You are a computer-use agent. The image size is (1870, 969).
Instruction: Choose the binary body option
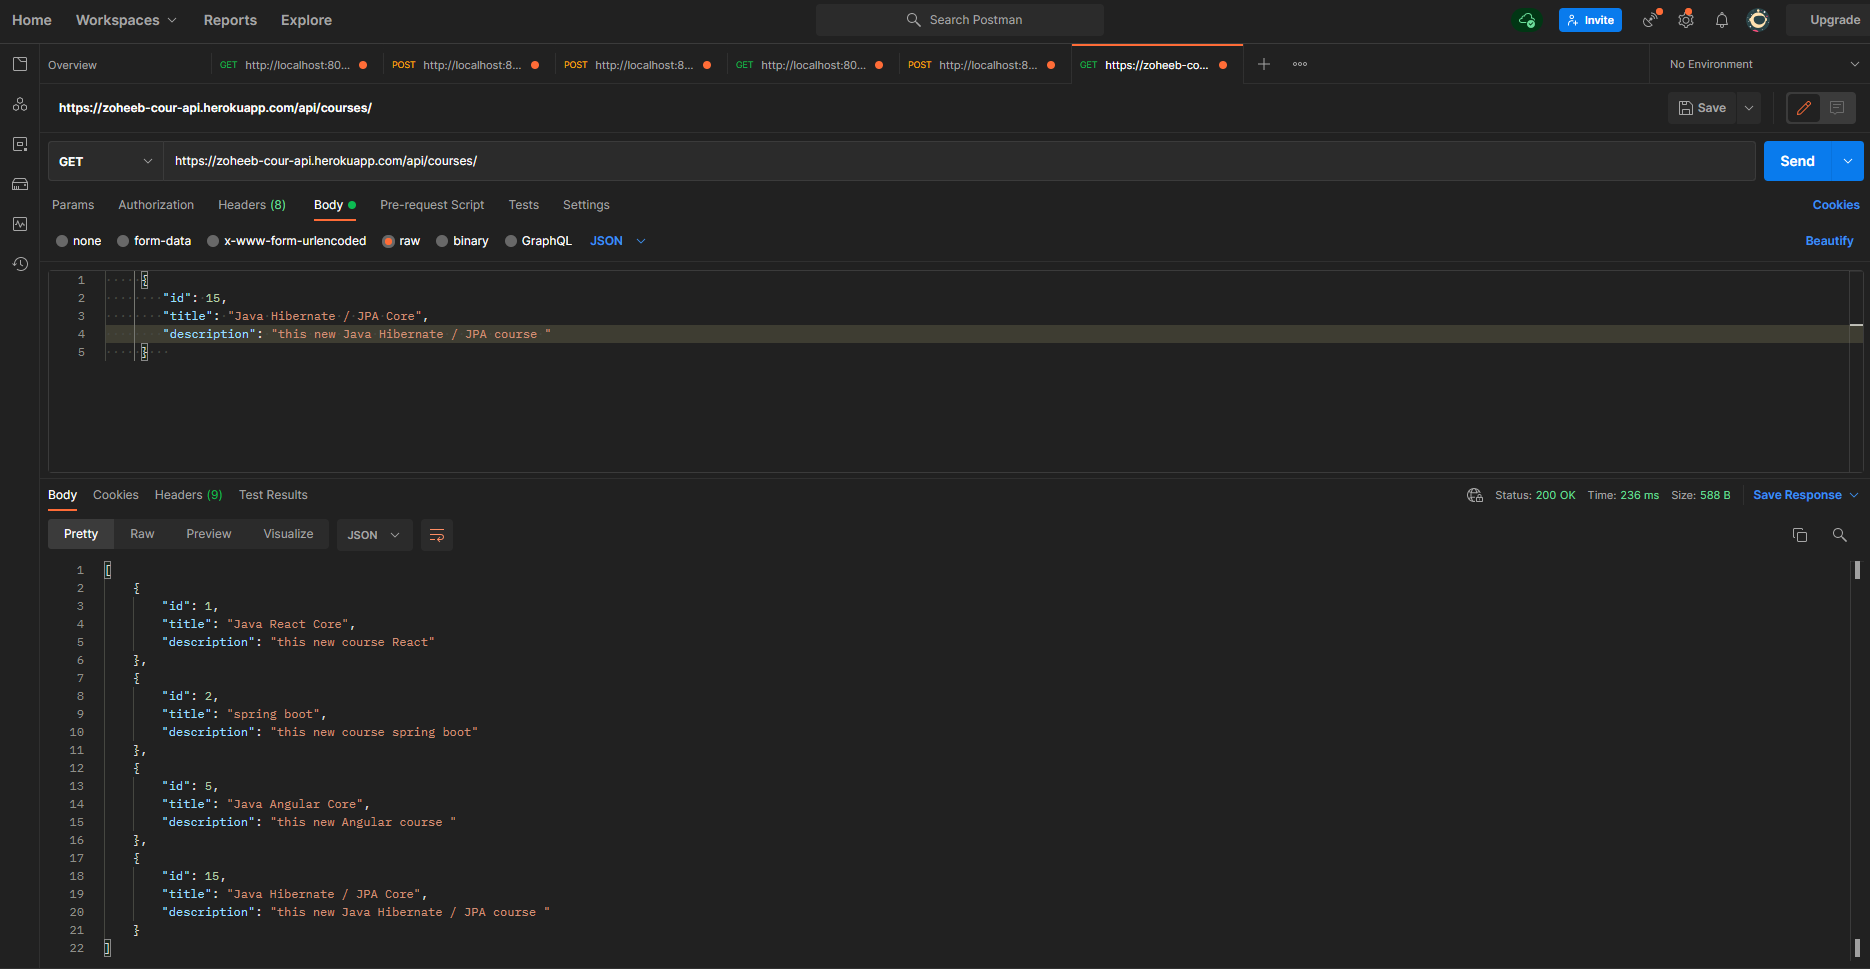[442, 241]
